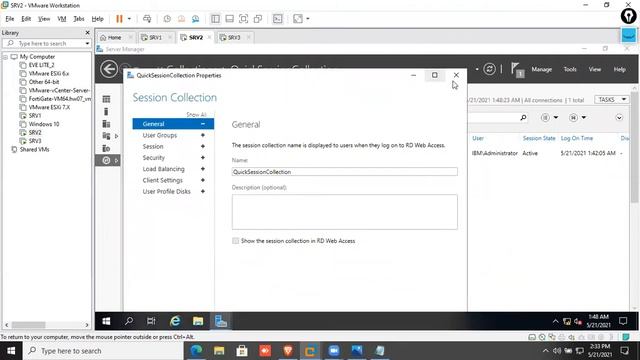
Task: Select FortiGate-VM64 in the library tree
Action: (x=59, y=99)
